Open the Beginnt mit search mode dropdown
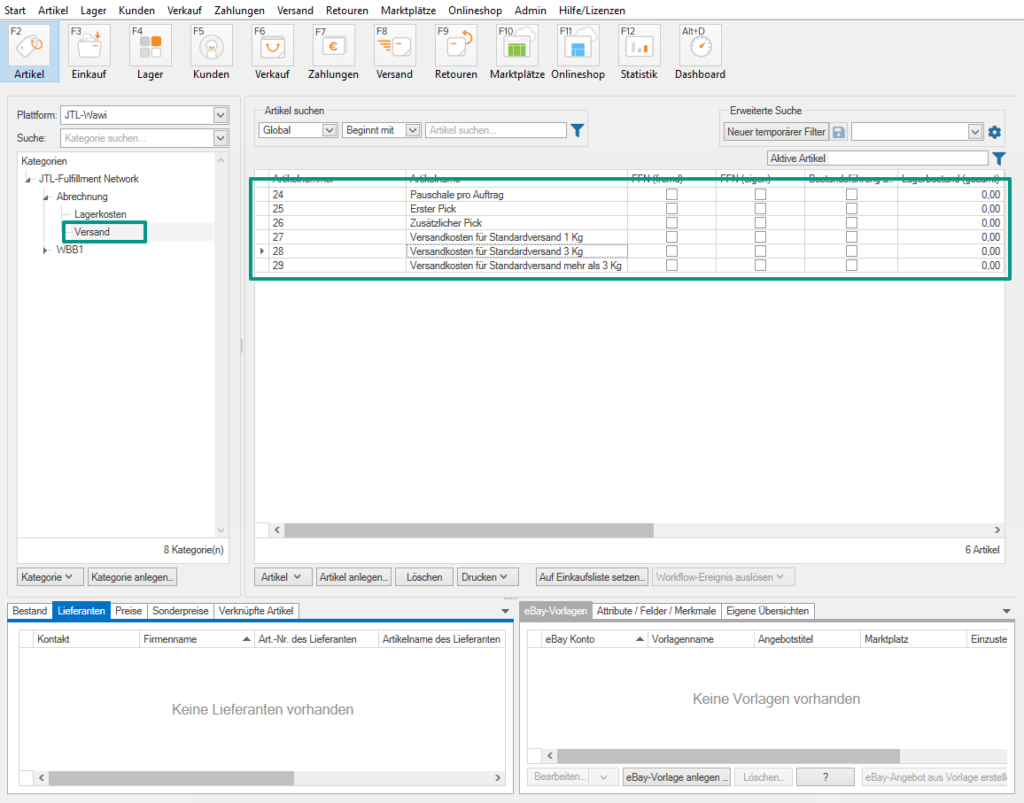 [413, 130]
